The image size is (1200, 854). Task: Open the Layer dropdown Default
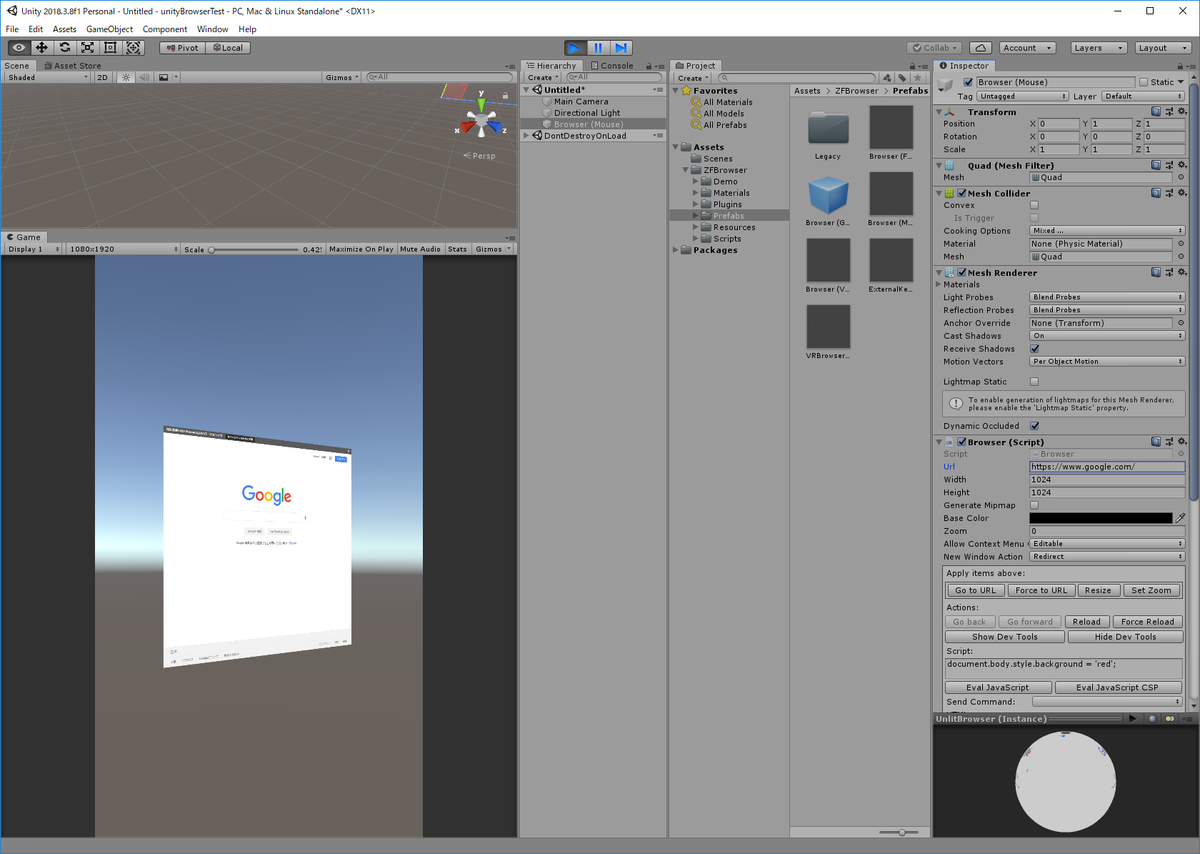1142,96
